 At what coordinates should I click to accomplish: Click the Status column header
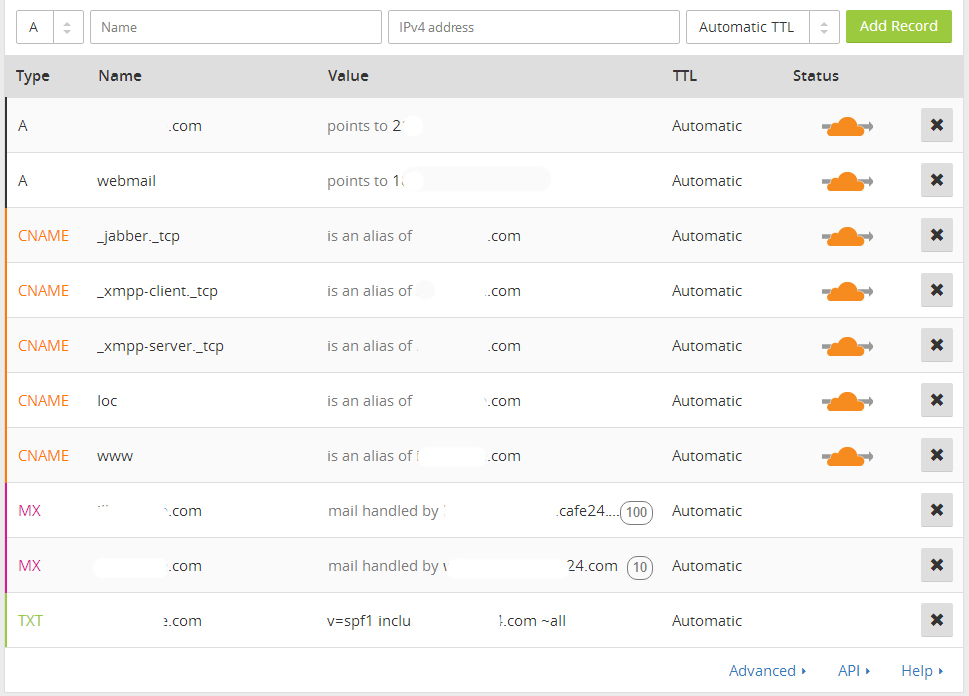[x=816, y=76]
